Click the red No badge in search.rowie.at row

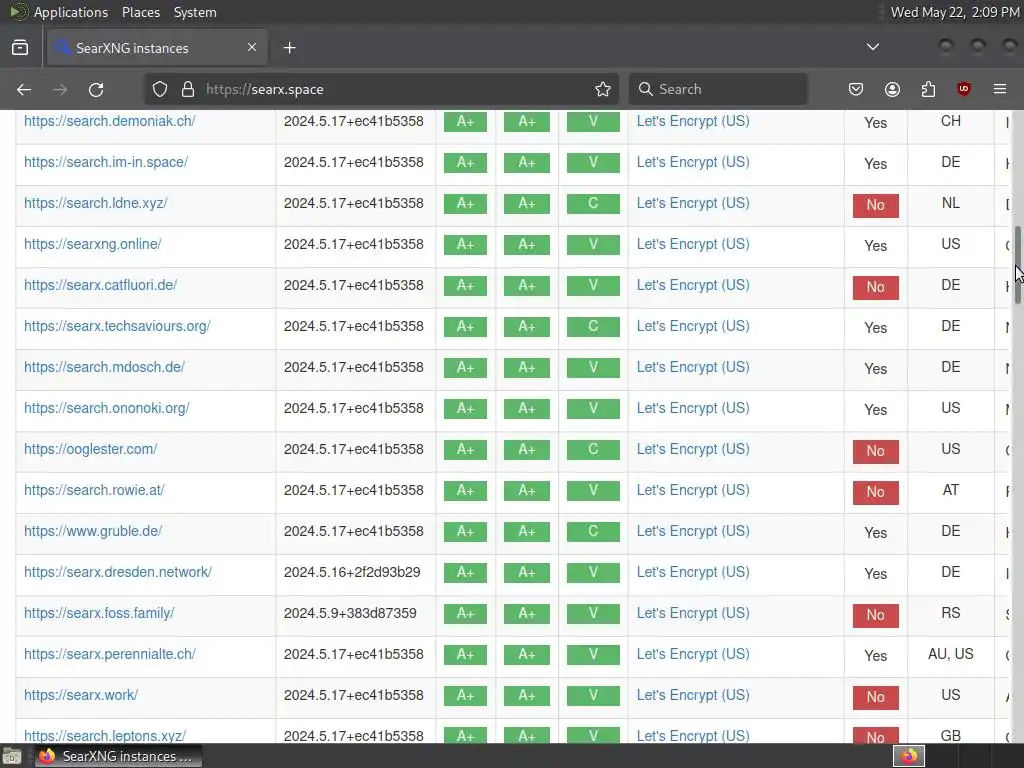[876, 492]
